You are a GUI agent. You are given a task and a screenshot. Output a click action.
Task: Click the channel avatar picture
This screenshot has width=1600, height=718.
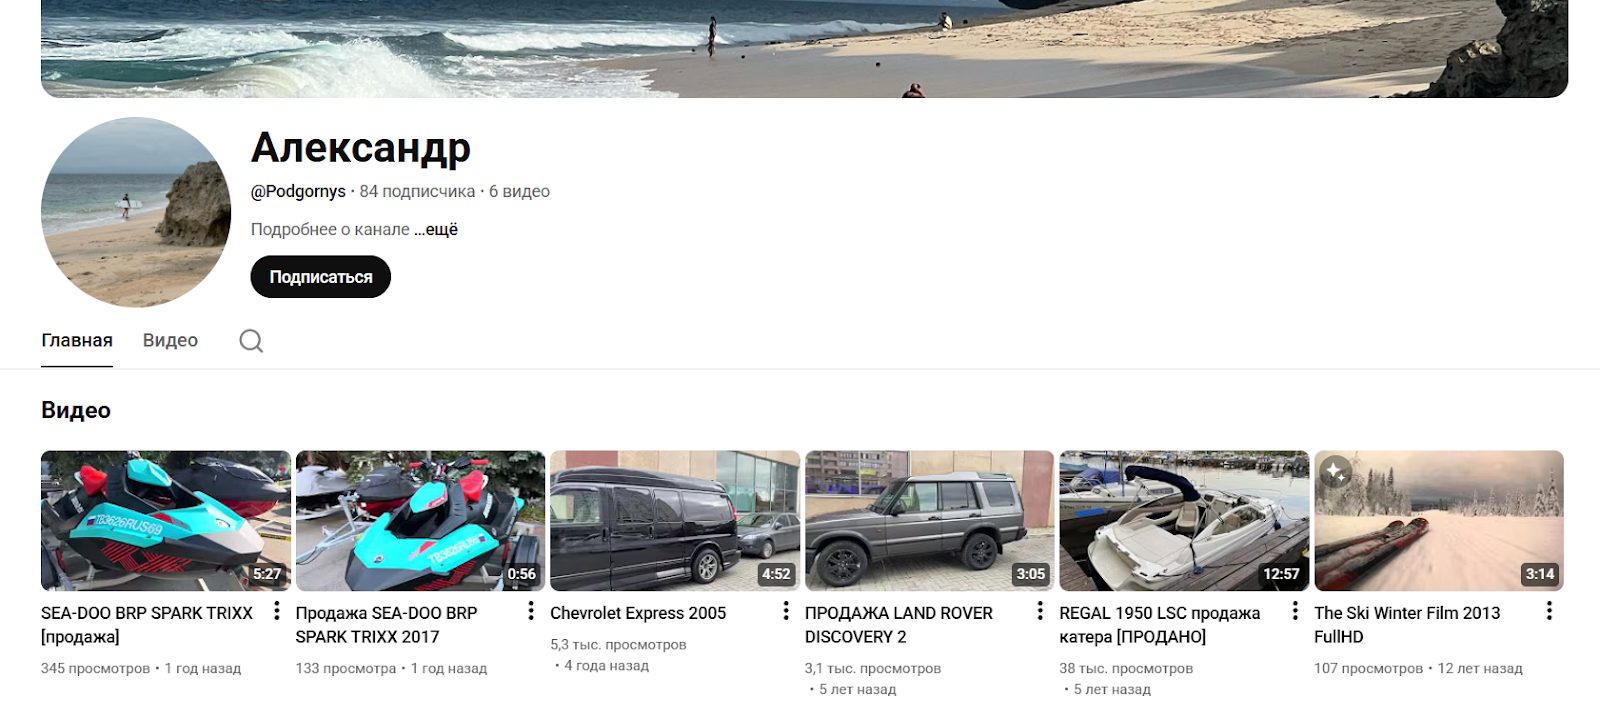tap(136, 212)
